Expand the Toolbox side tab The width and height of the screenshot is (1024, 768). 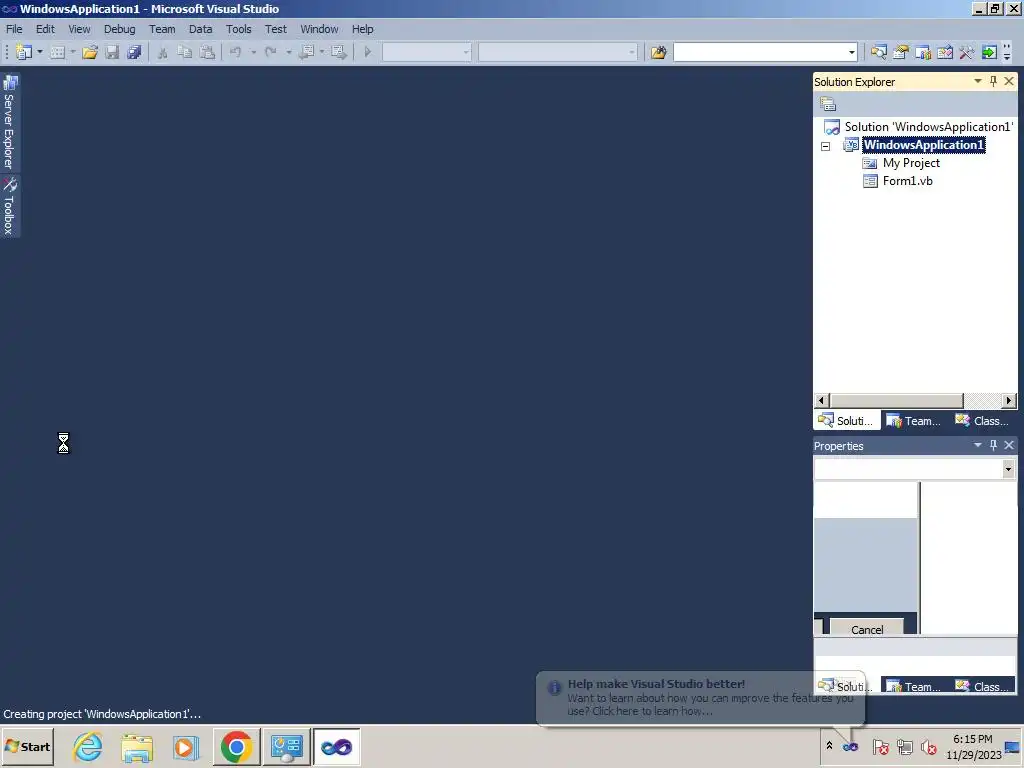[9, 206]
